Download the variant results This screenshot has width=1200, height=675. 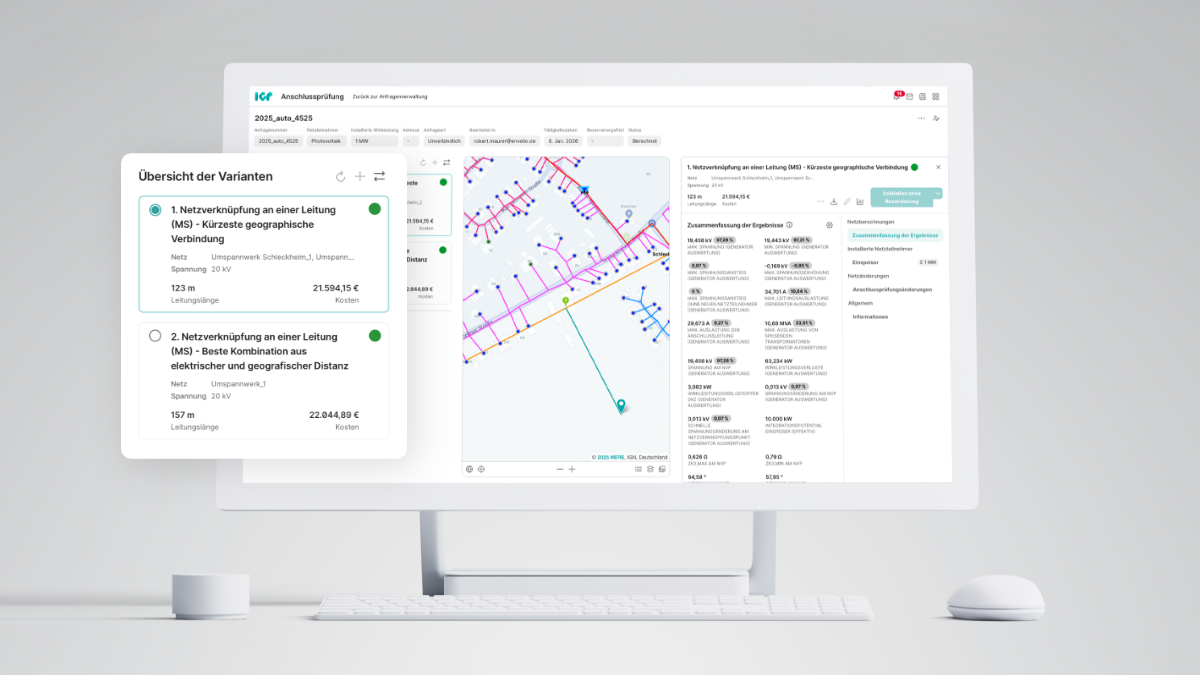pyautogui.click(x=834, y=201)
